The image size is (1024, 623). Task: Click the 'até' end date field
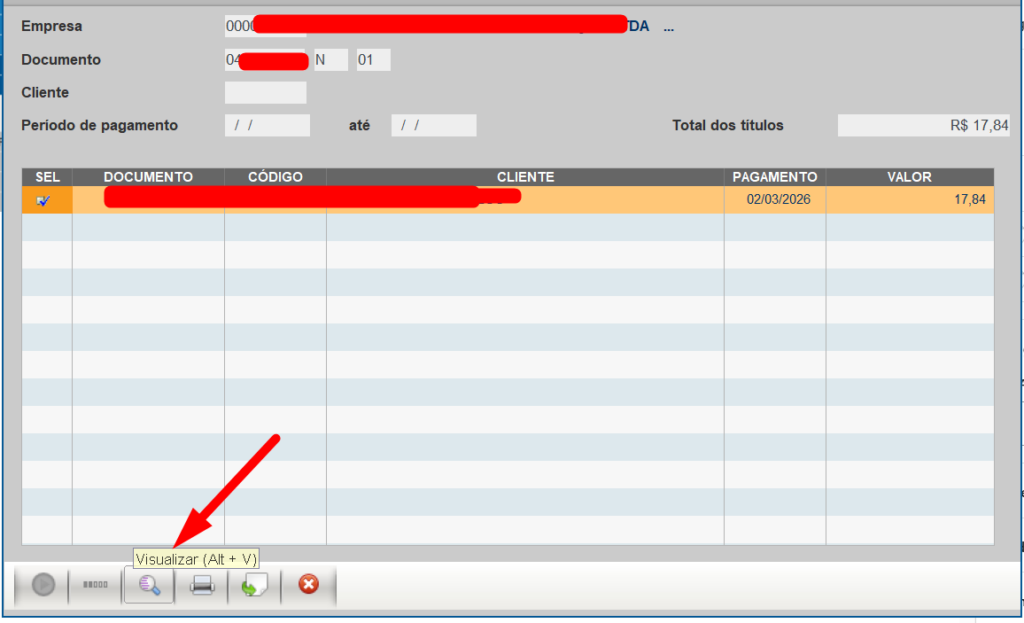tap(433, 126)
